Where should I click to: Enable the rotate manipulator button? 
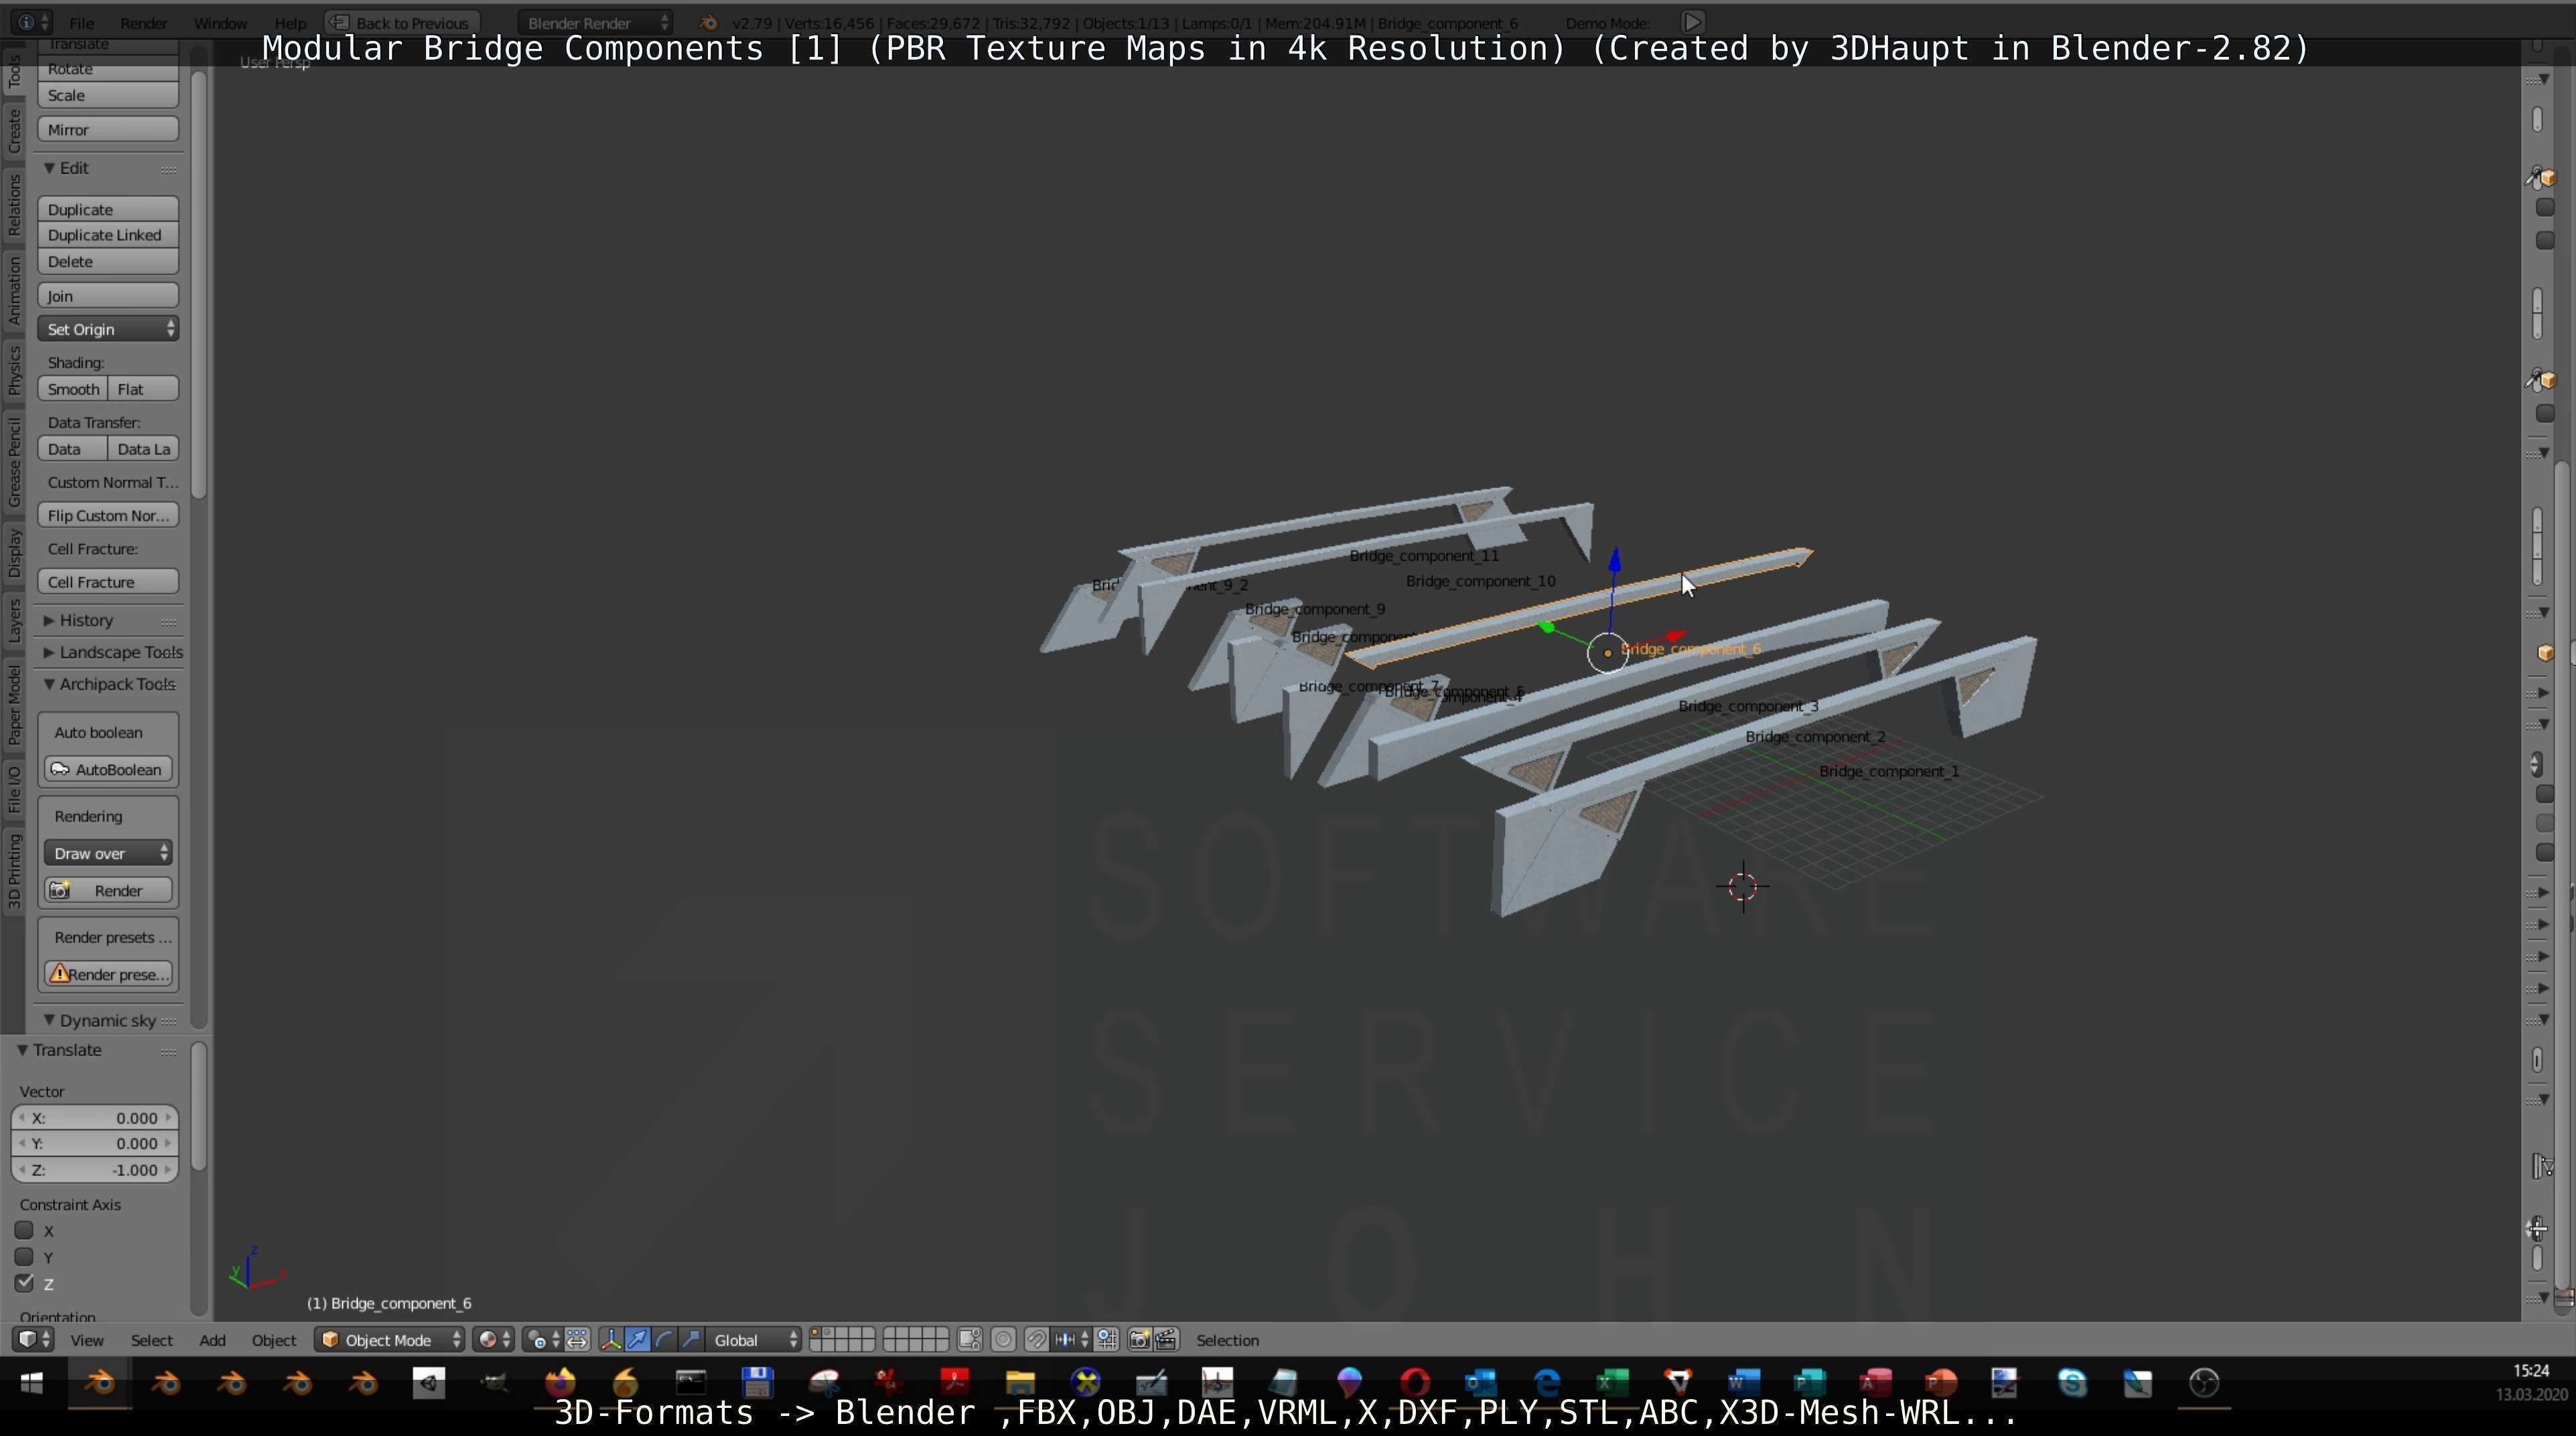point(664,1340)
